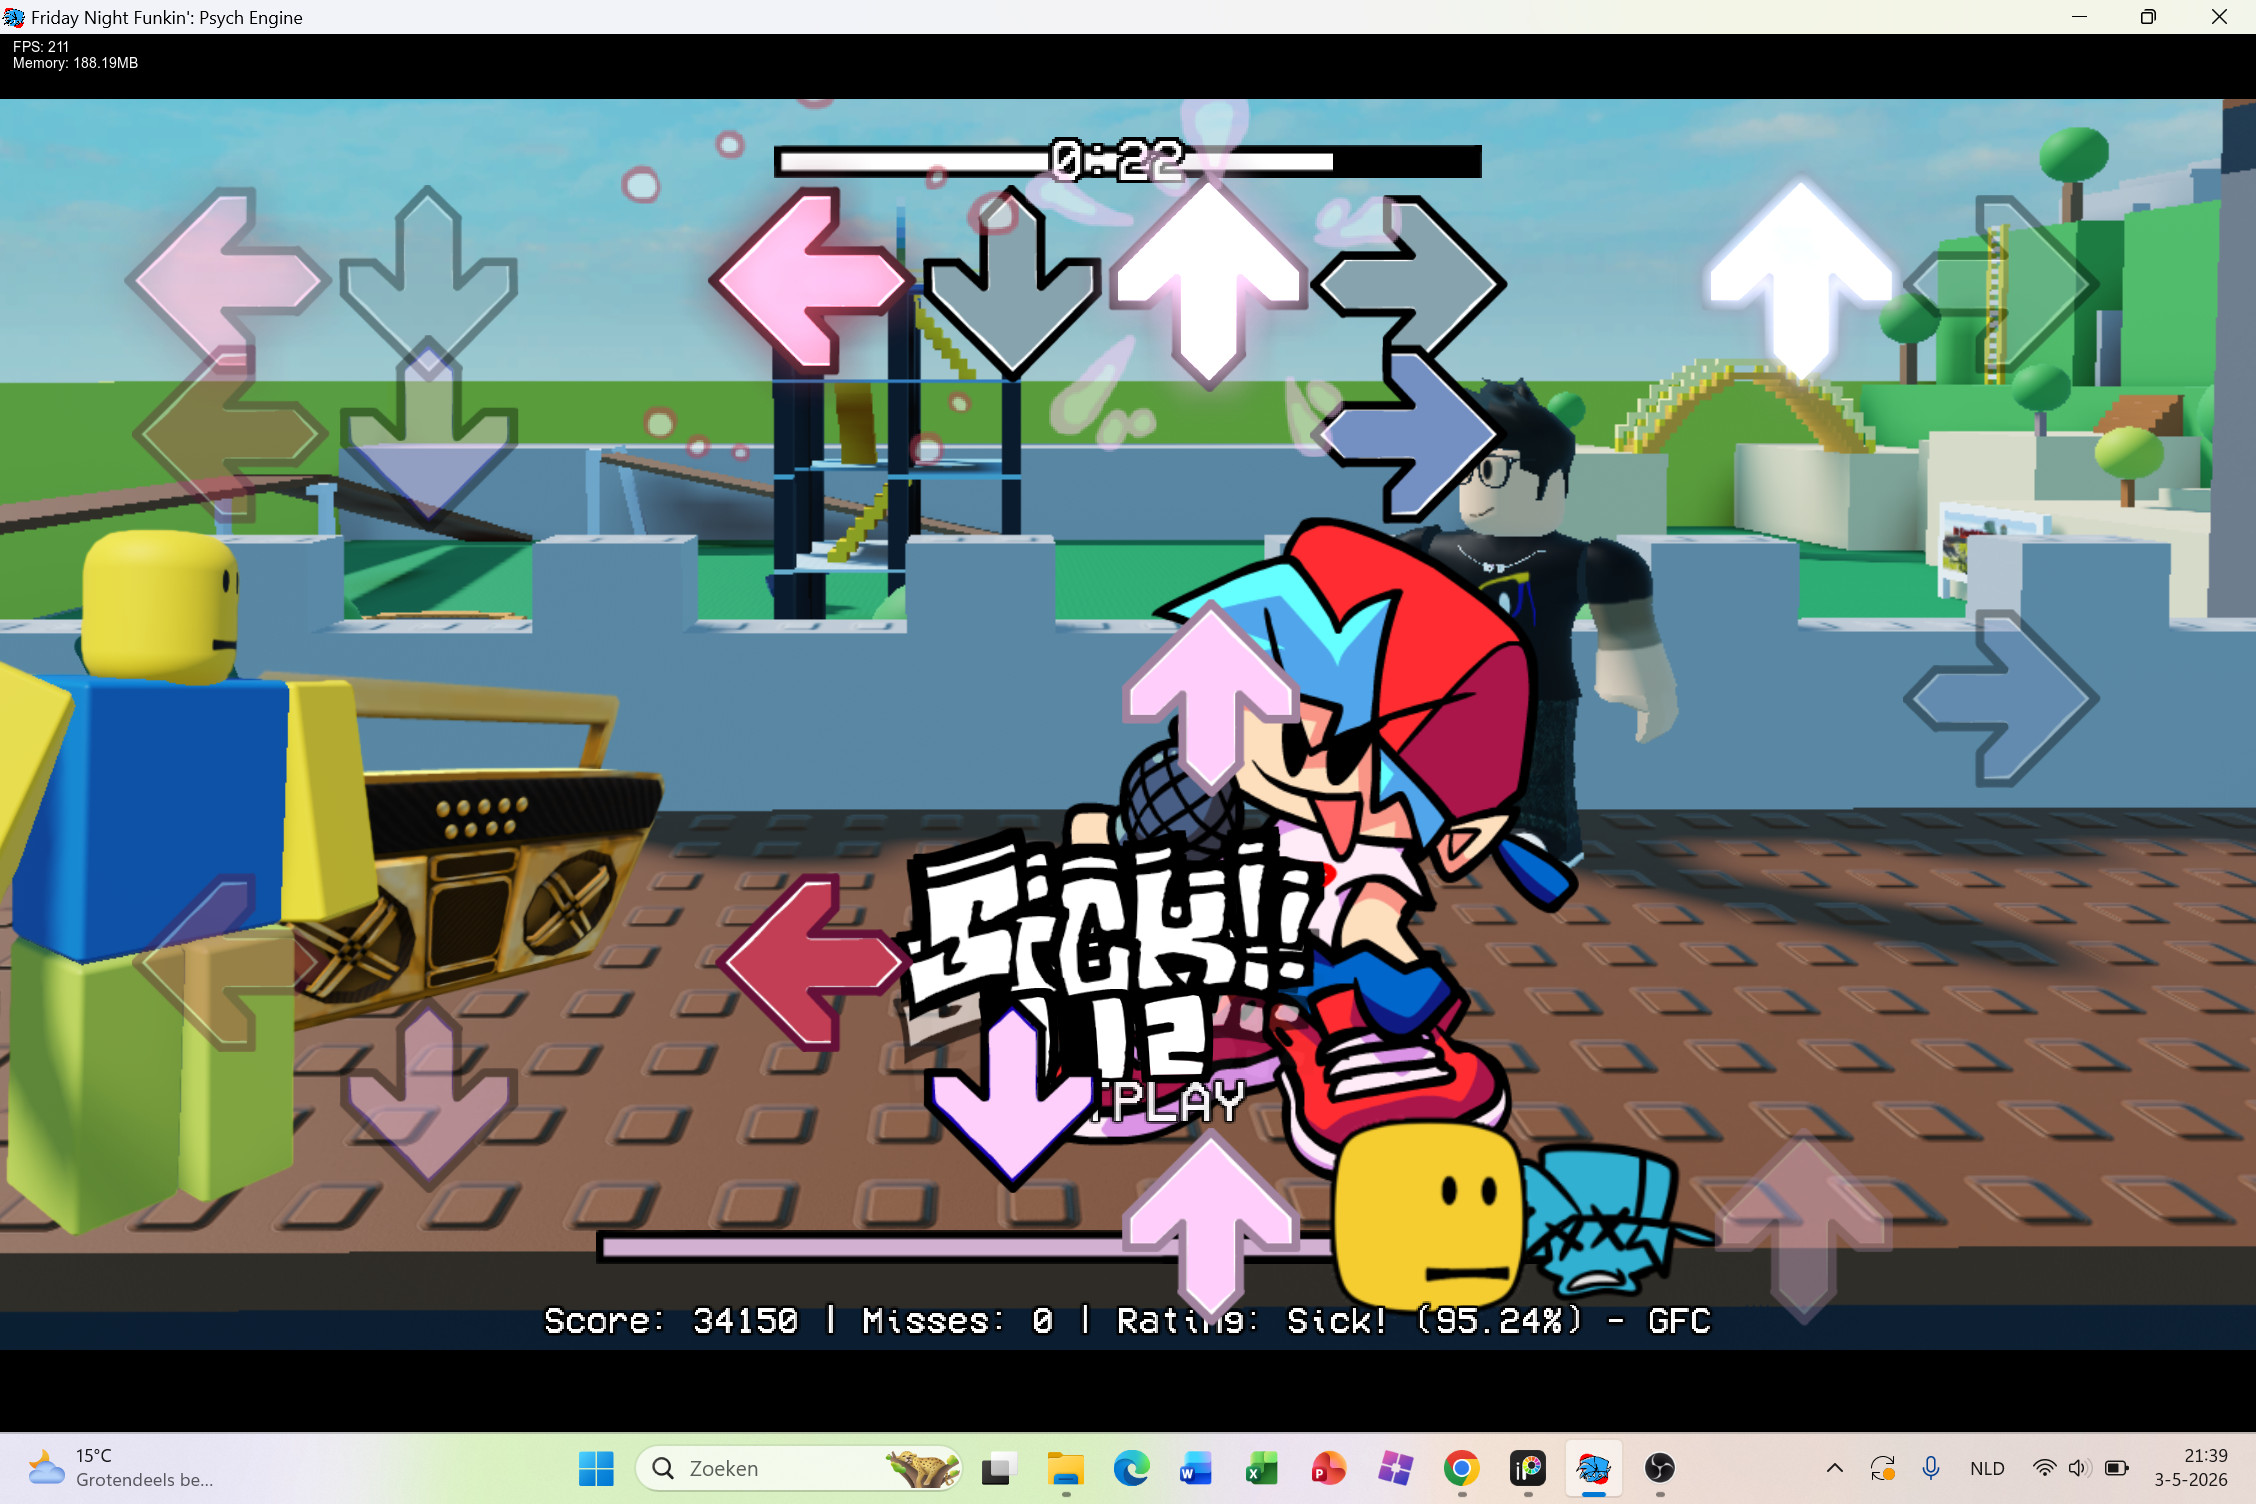The width and height of the screenshot is (2256, 1504).
Task: Open the 15°C weather widget
Action: (x=120, y=1468)
